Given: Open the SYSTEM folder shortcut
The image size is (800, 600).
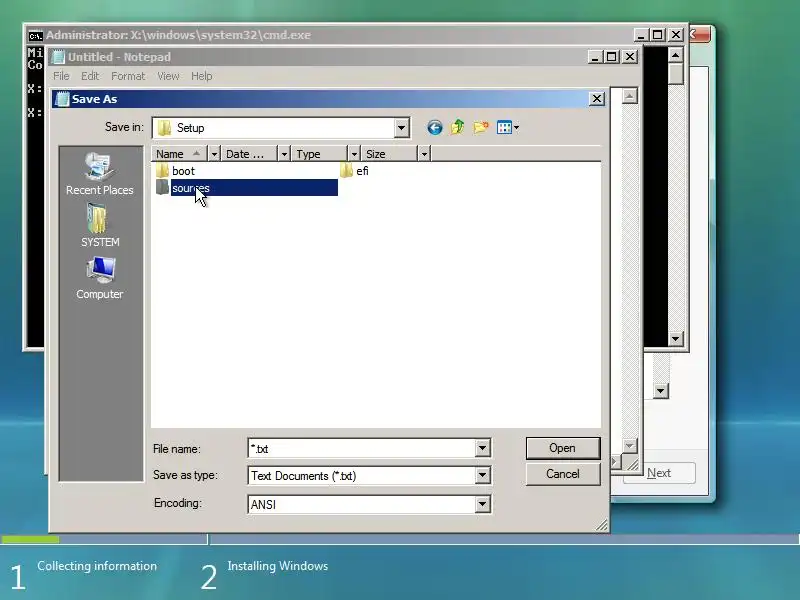Looking at the screenshot, I should point(99,226).
